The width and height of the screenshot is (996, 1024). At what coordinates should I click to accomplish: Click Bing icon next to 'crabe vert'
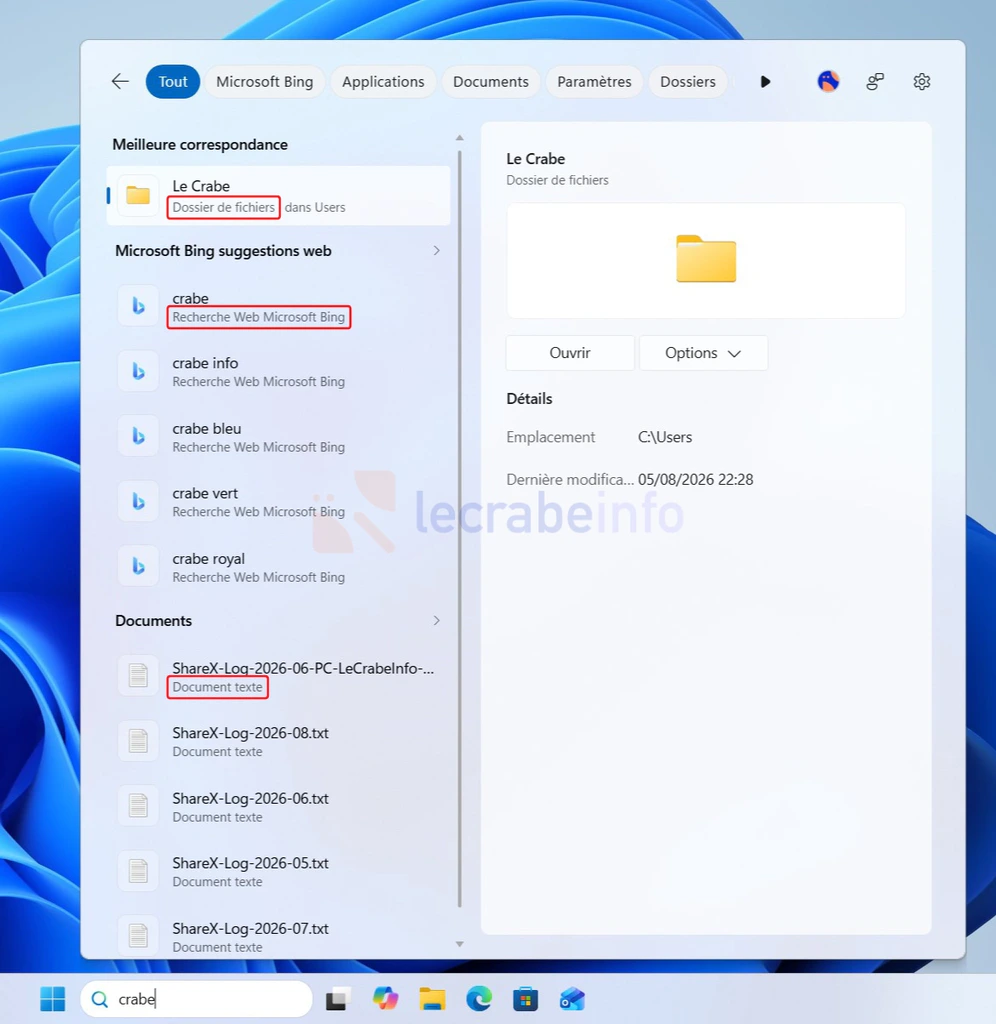pyautogui.click(x=138, y=501)
